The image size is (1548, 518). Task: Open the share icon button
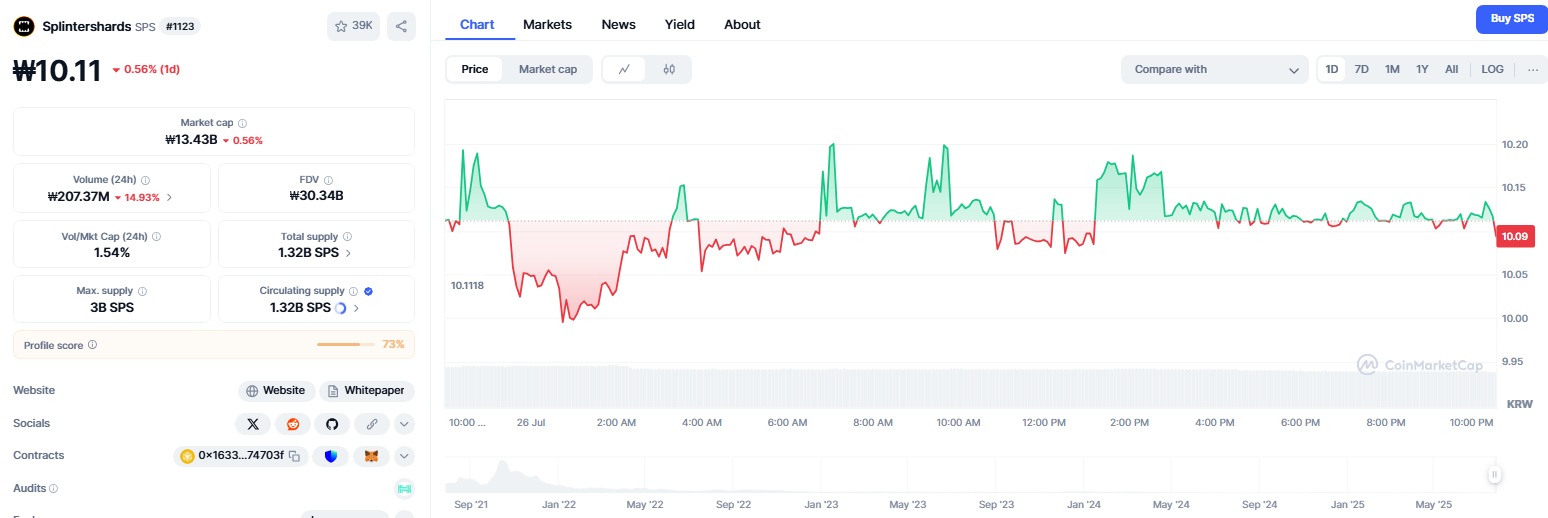[x=401, y=26]
